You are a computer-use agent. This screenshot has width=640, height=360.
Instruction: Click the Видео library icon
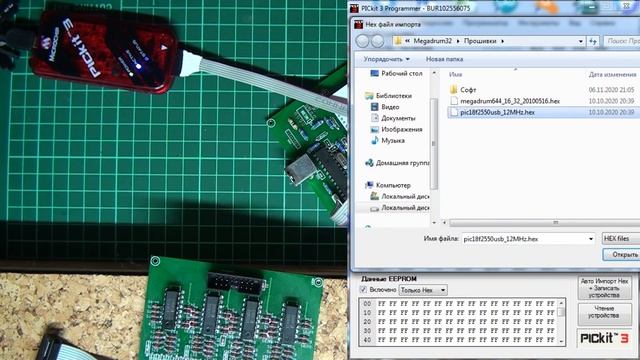[x=374, y=107]
